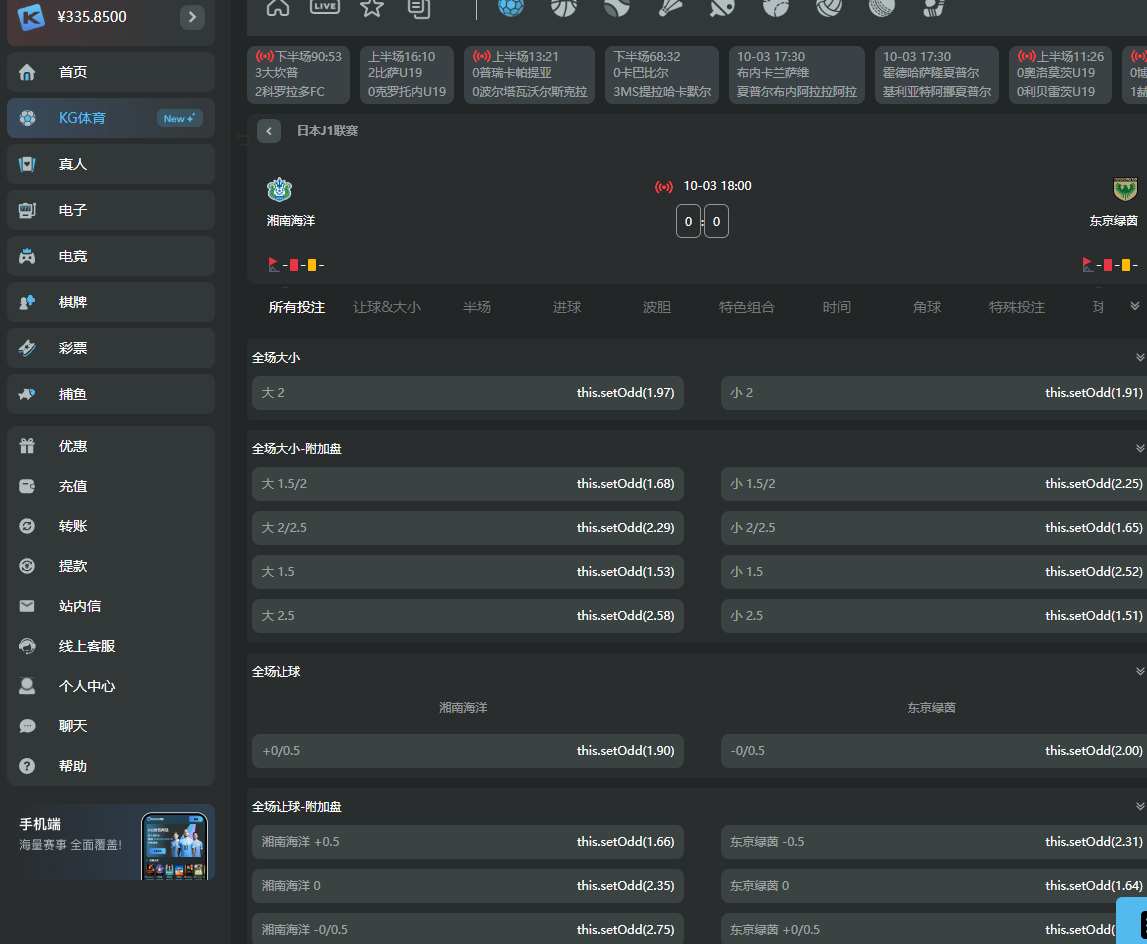The width and height of the screenshot is (1147, 944).
Task: Open 线上客服 customer service
Action: click(87, 646)
